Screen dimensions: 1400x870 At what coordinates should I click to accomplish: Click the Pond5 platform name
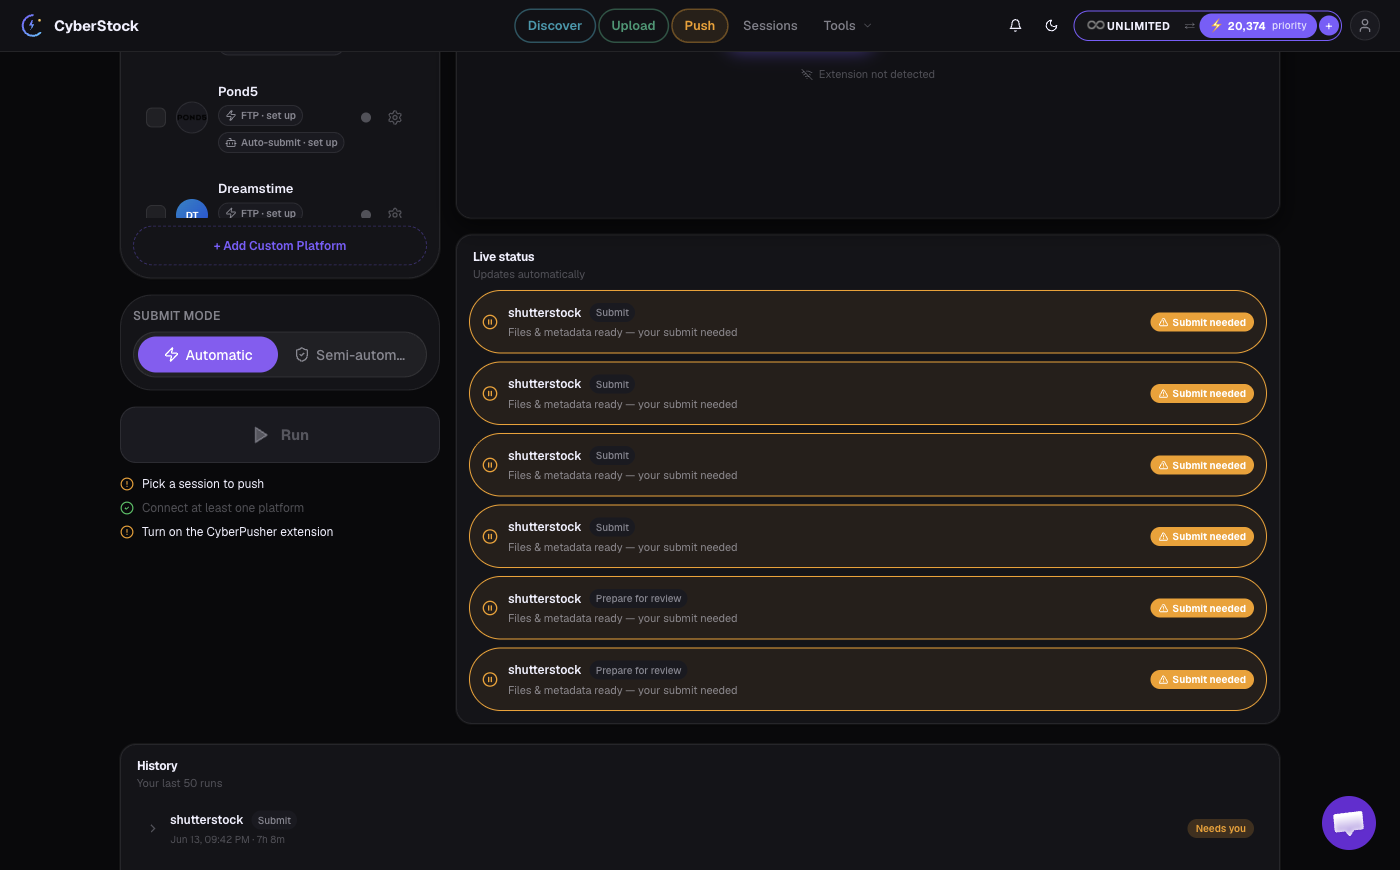click(238, 91)
